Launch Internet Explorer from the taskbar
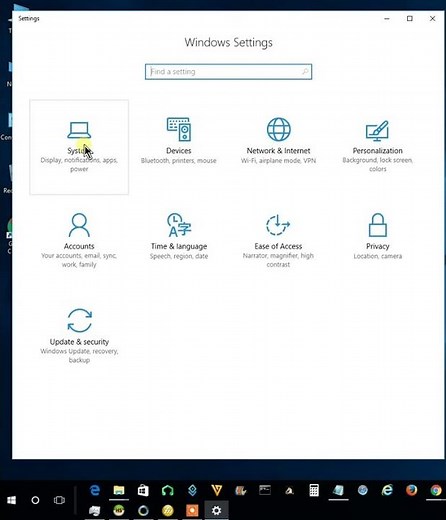Viewport: 446px width, 520px height. (387, 490)
